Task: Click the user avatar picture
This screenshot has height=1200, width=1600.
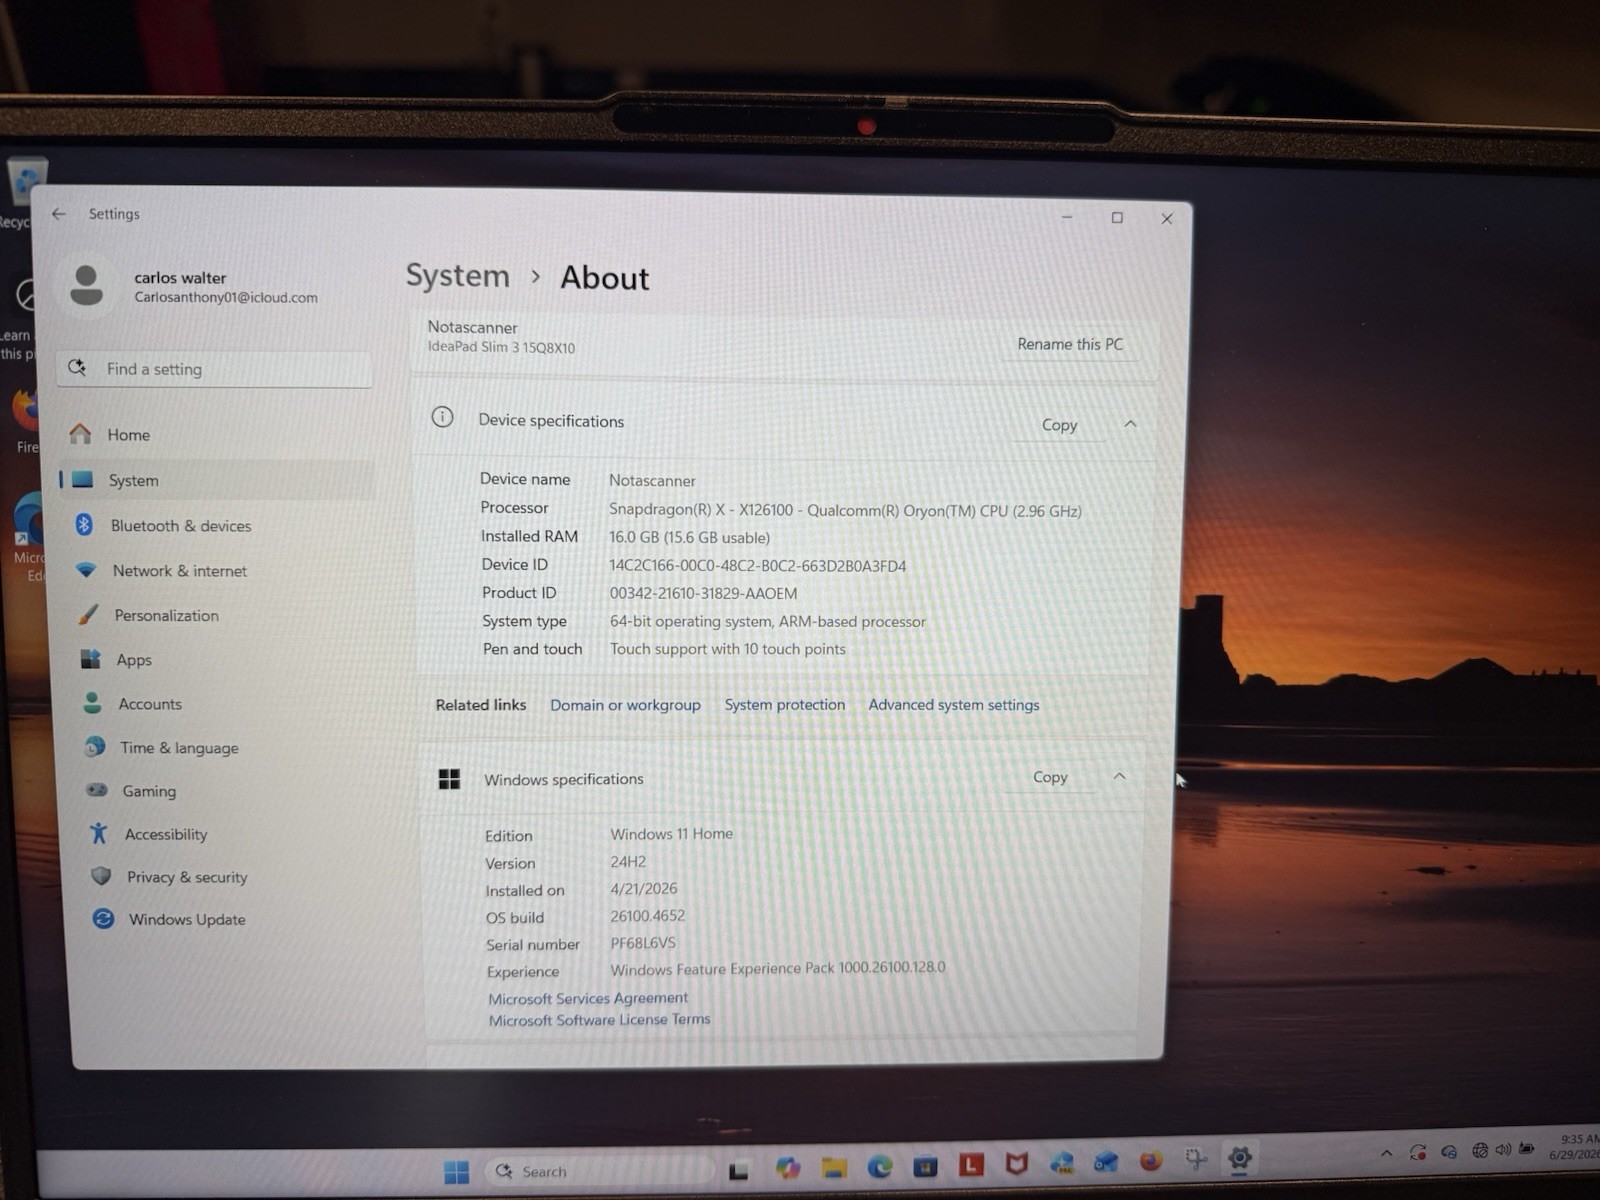Action: click(x=87, y=285)
